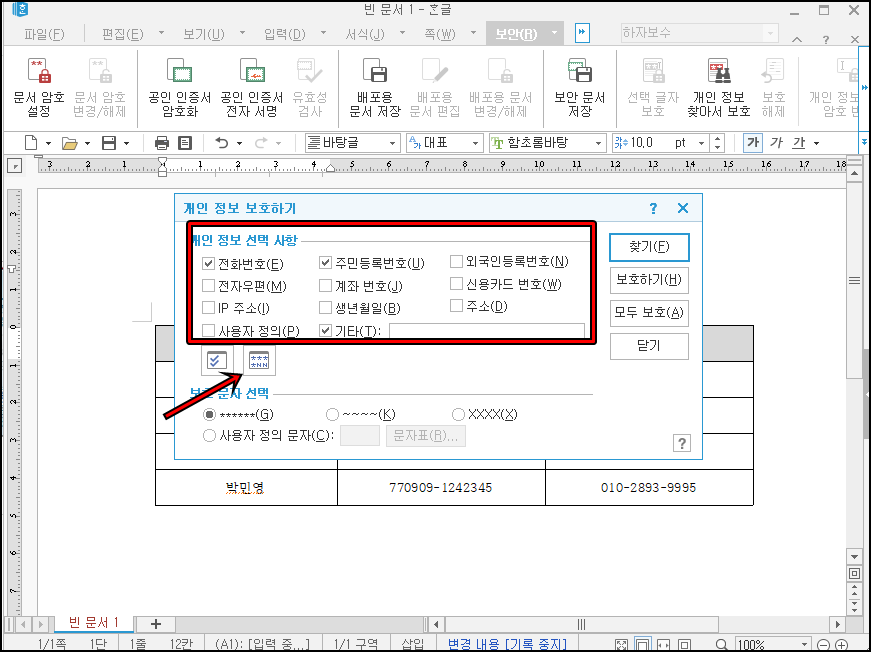
Task: Click the 보호하기(H) button
Action: click(649, 279)
